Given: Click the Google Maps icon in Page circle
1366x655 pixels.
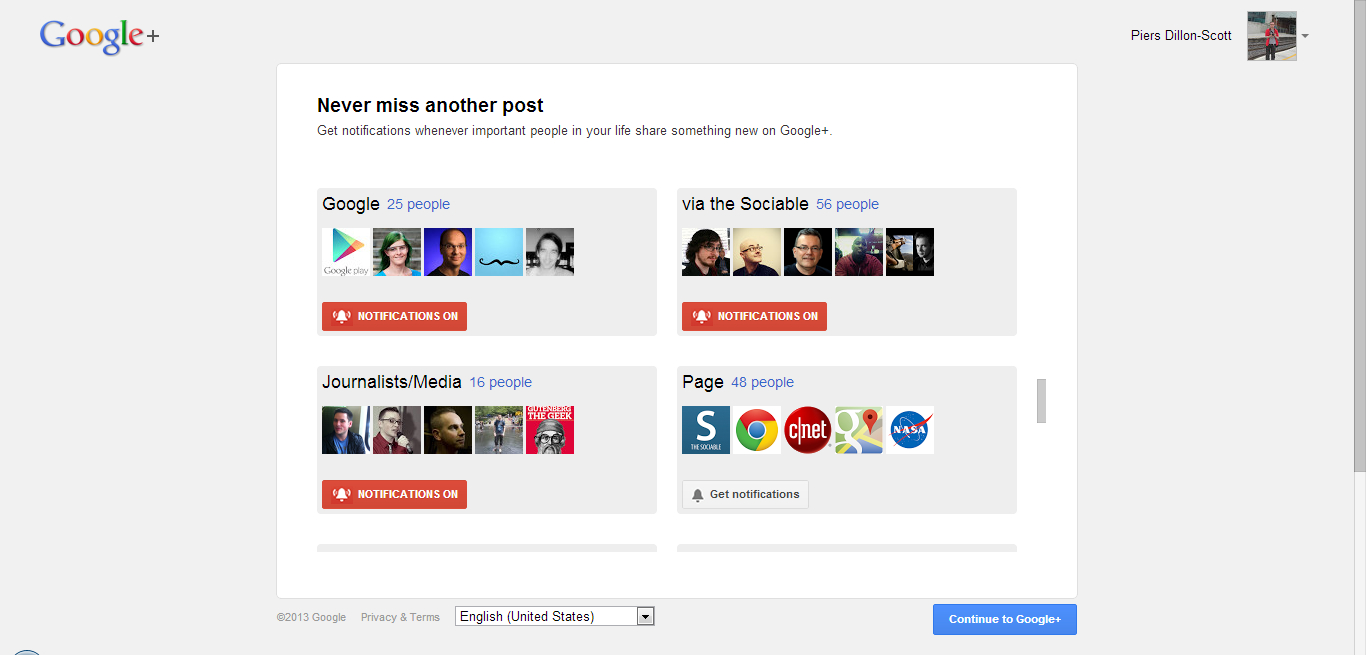Looking at the screenshot, I should [x=859, y=430].
